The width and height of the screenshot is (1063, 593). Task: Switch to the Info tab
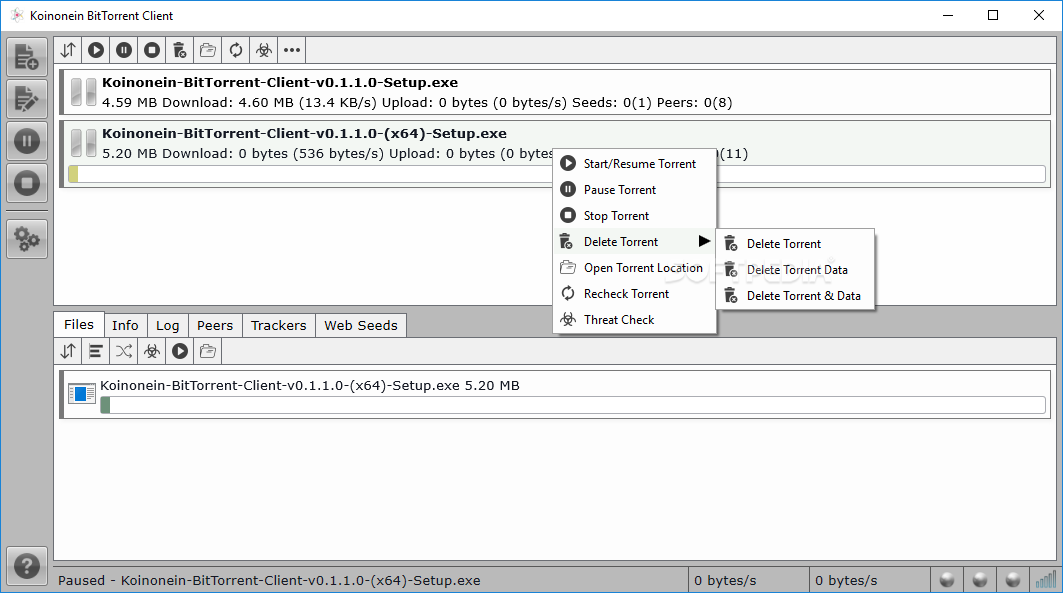pos(125,325)
